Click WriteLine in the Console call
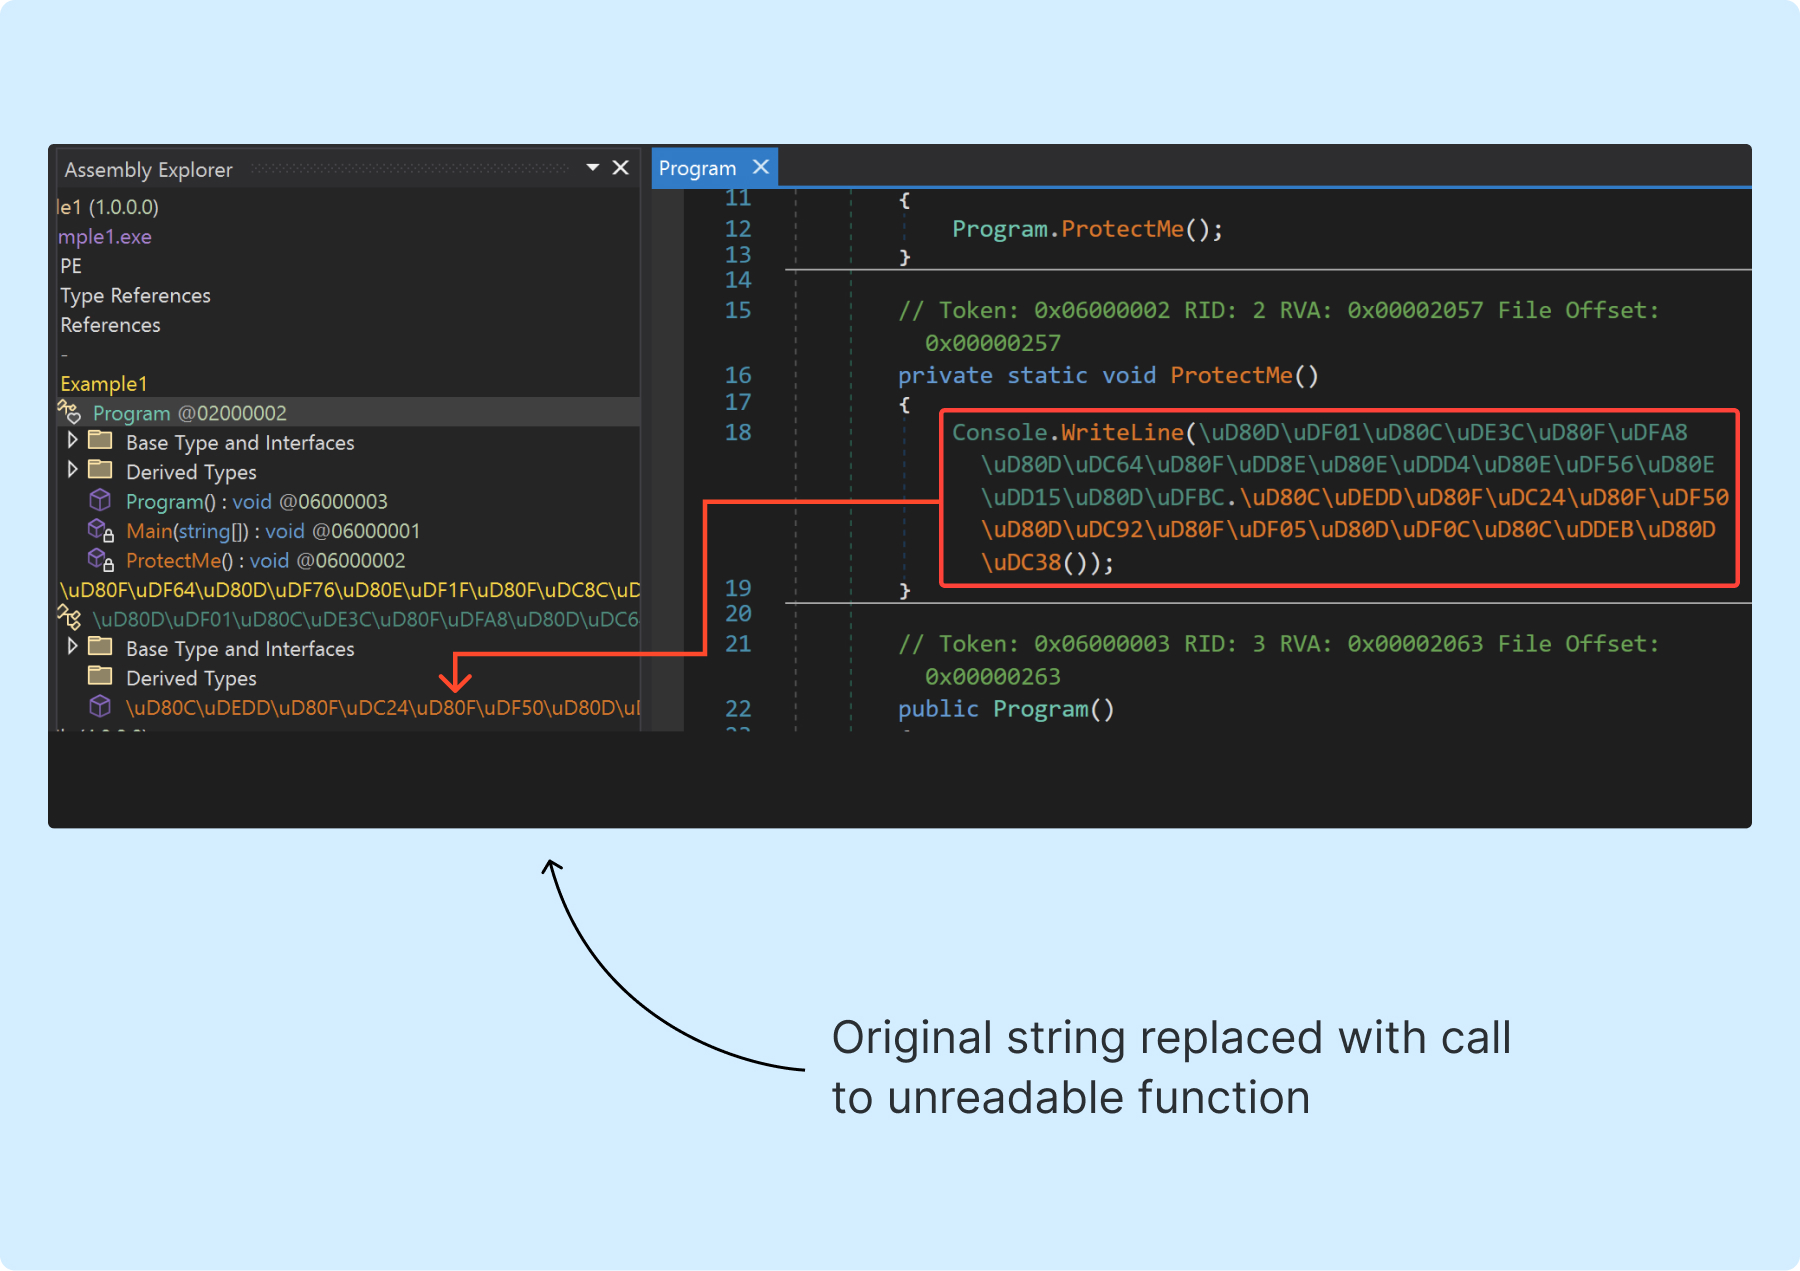 tap(1122, 433)
